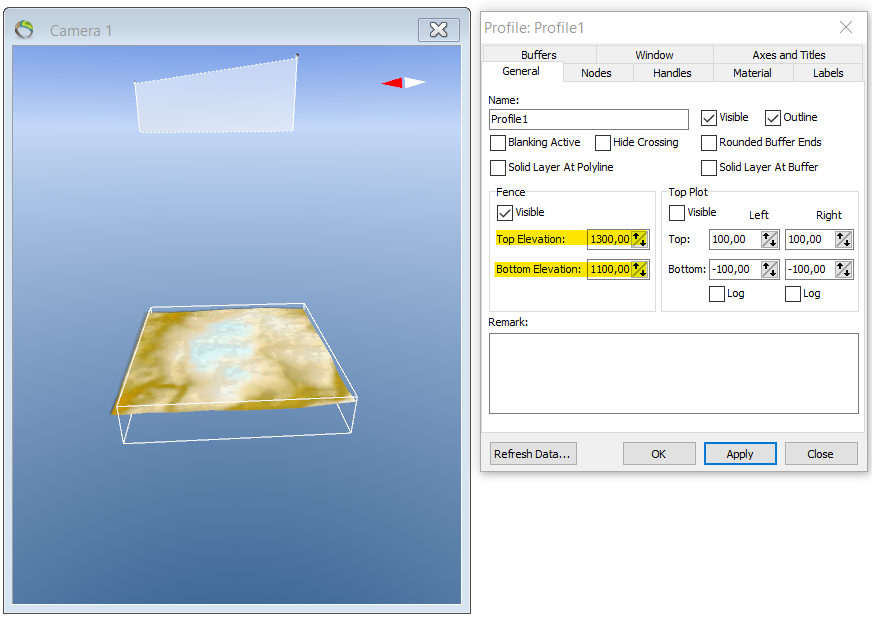Screen dimensions: 872x617
Task: Enable Rounded Buffer Ends checkbox
Action: point(708,143)
